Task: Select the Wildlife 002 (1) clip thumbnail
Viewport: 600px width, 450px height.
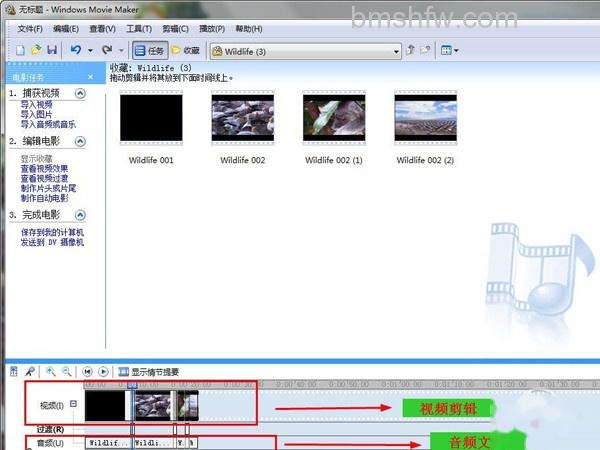Action: pyautogui.click(x=334, y=118)
